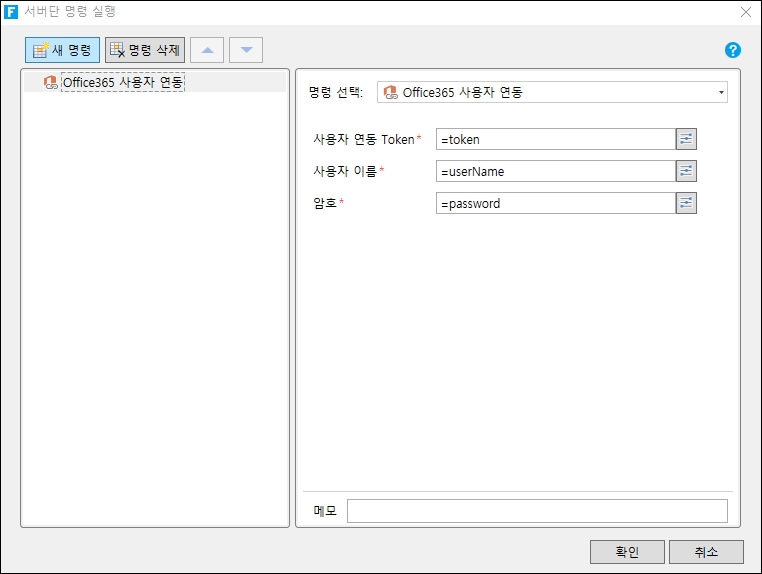Image resolution: width=762 pixels, height=574 pixels.
Task: Move the command up with the up arrow
Action: [207, 50]
